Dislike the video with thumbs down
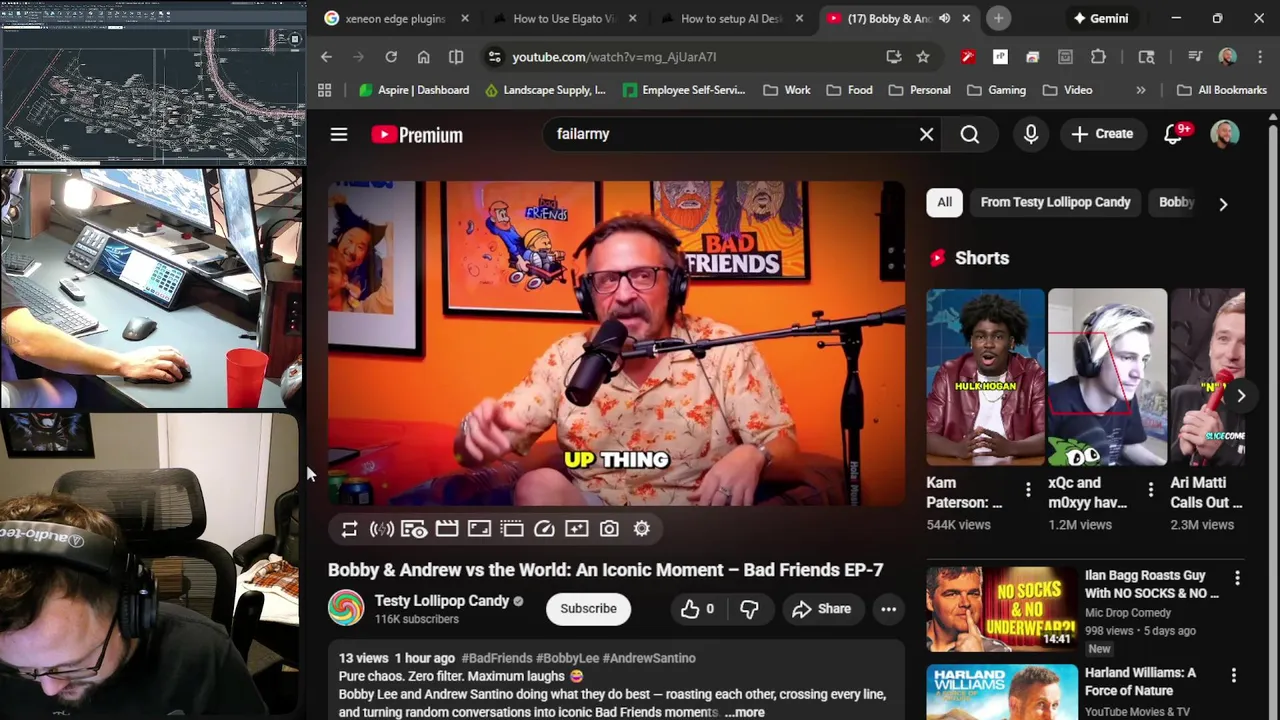1280x720 pixels. click(749, 609)
